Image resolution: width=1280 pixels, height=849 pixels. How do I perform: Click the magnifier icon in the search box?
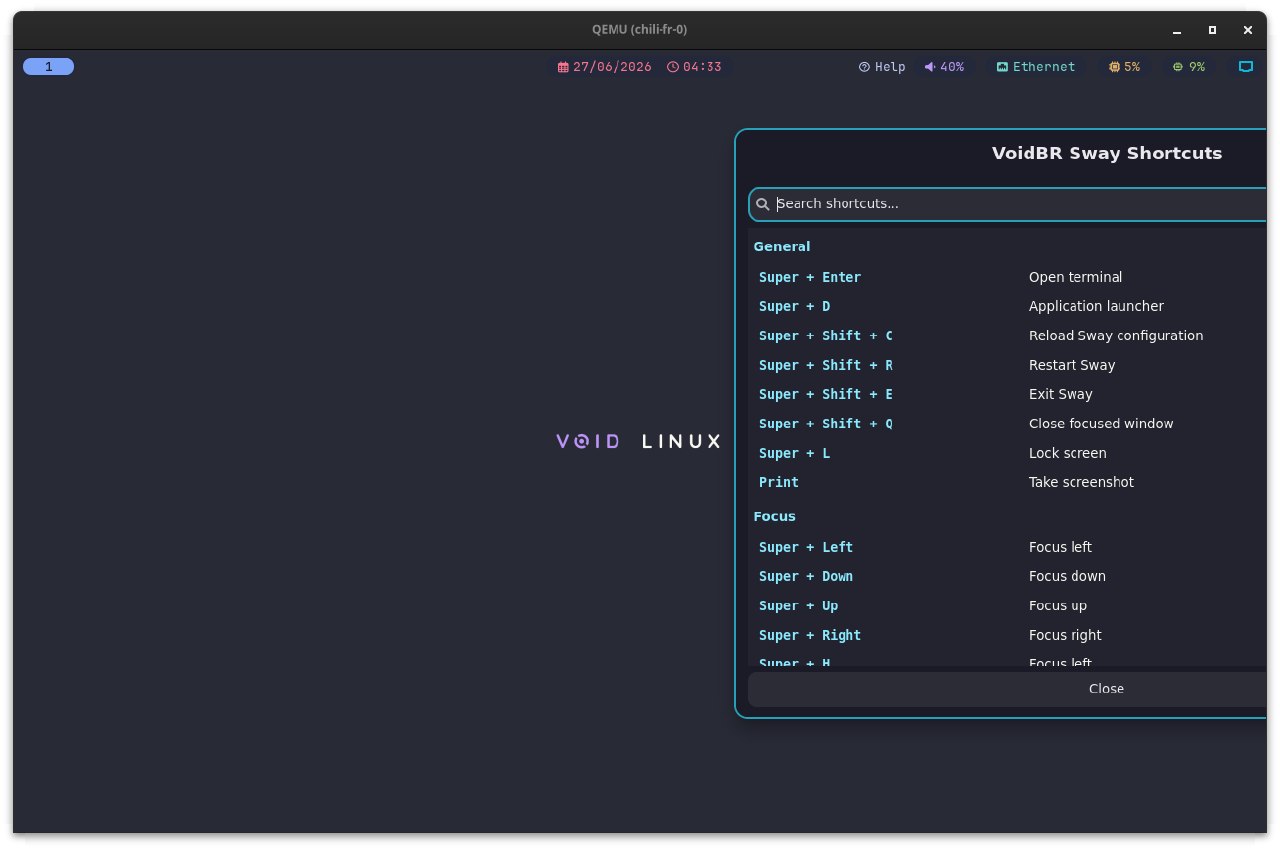tap(763, 204)
